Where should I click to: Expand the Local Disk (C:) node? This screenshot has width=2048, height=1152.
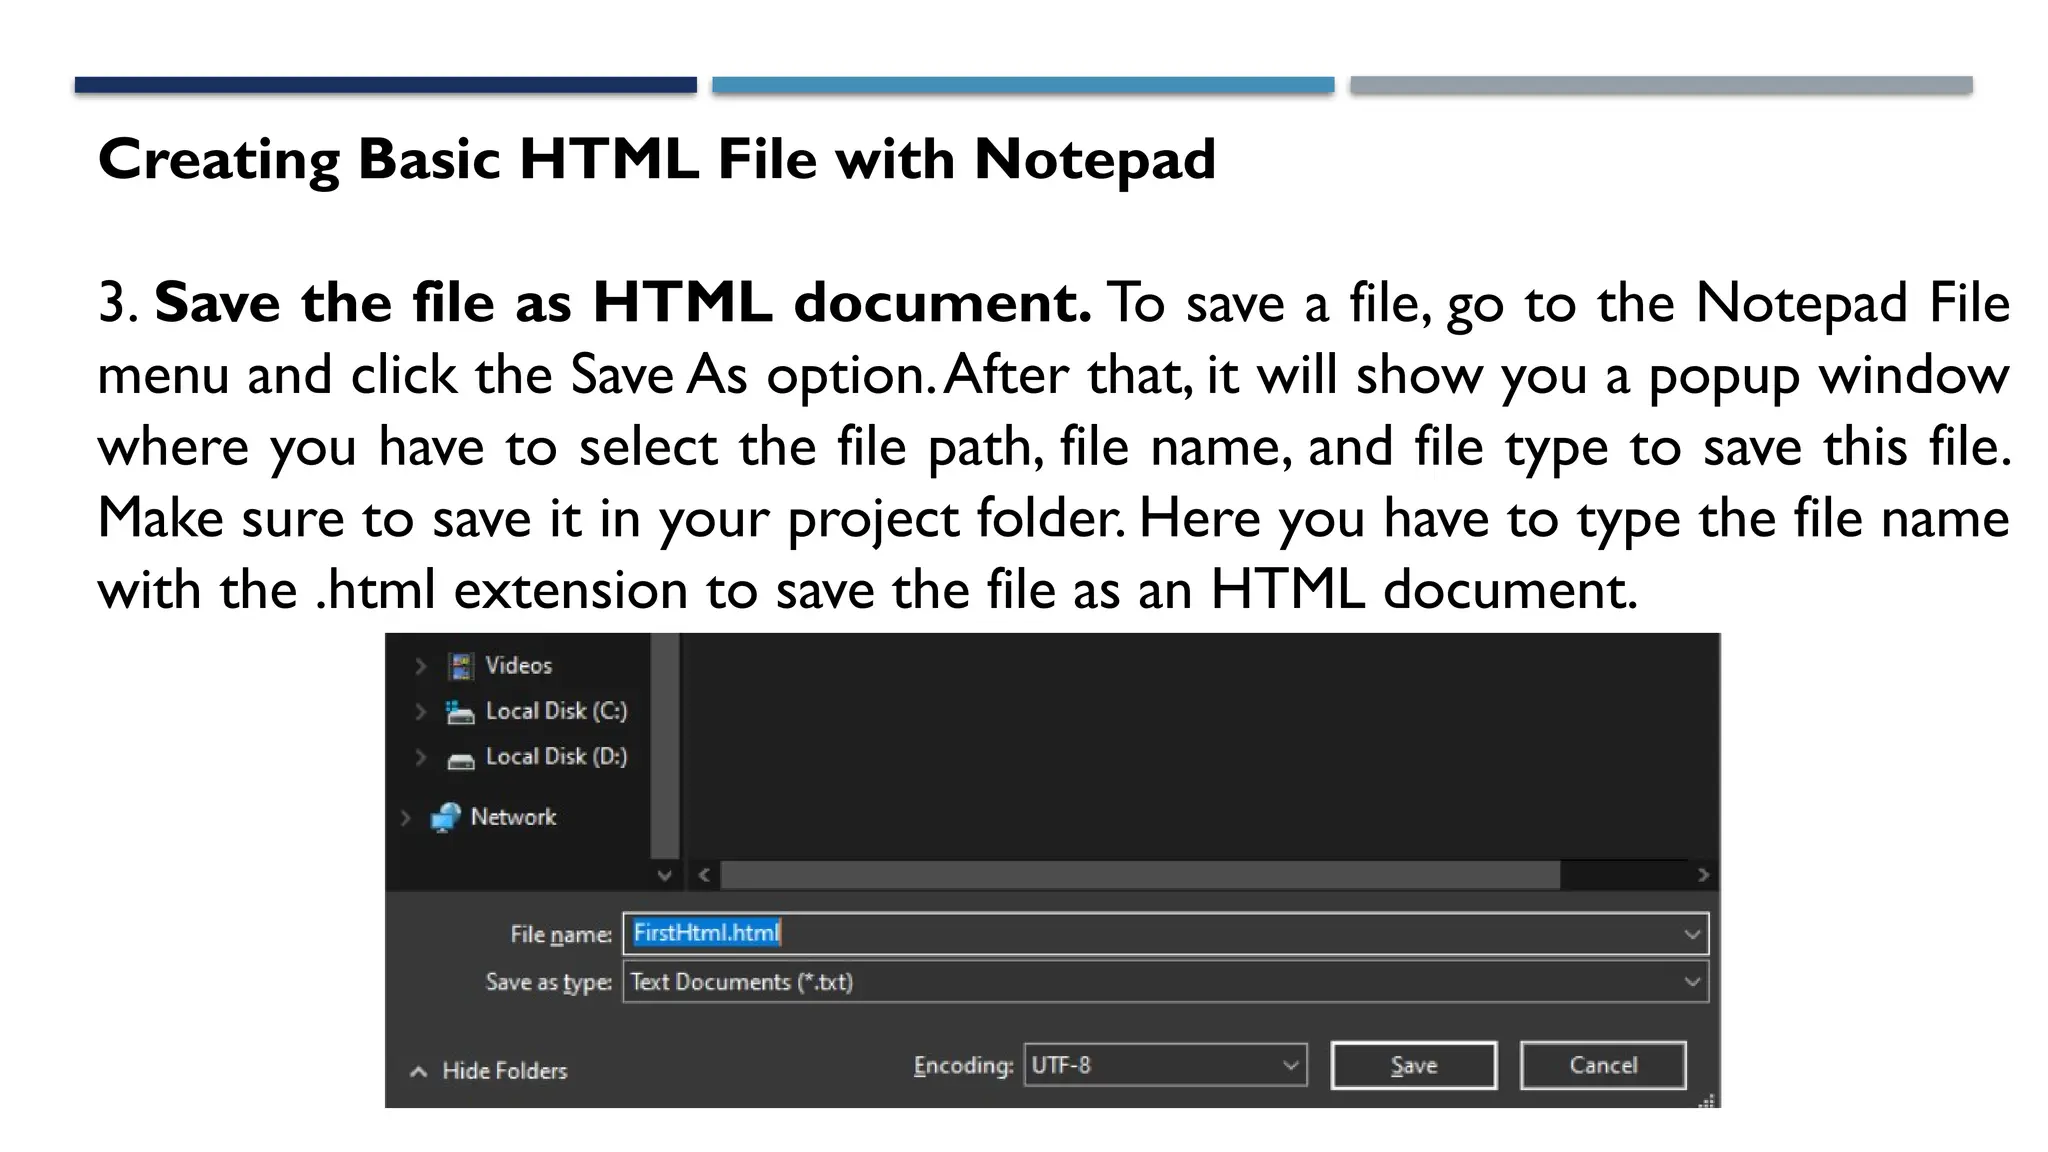tap(421, 711)
